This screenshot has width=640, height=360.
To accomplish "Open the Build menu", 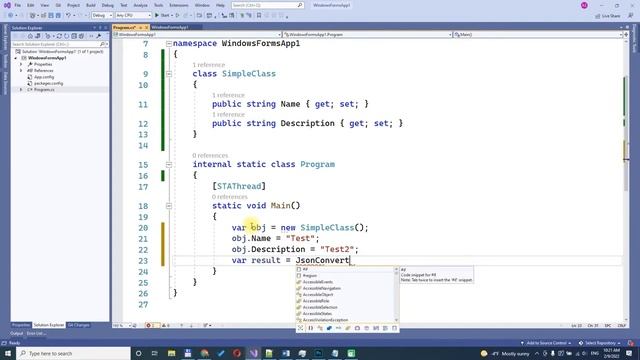I will tap(91, 5).
